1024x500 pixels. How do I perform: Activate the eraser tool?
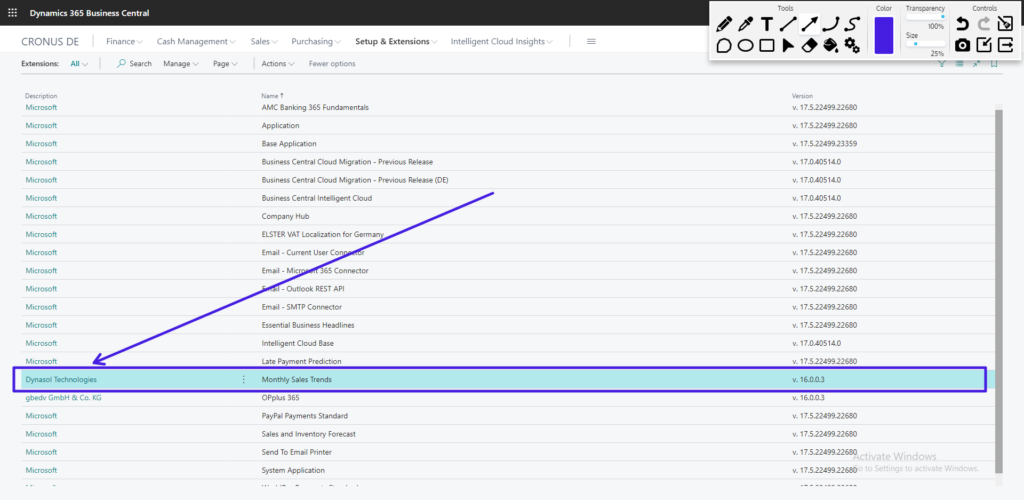(x=809, y=45)
